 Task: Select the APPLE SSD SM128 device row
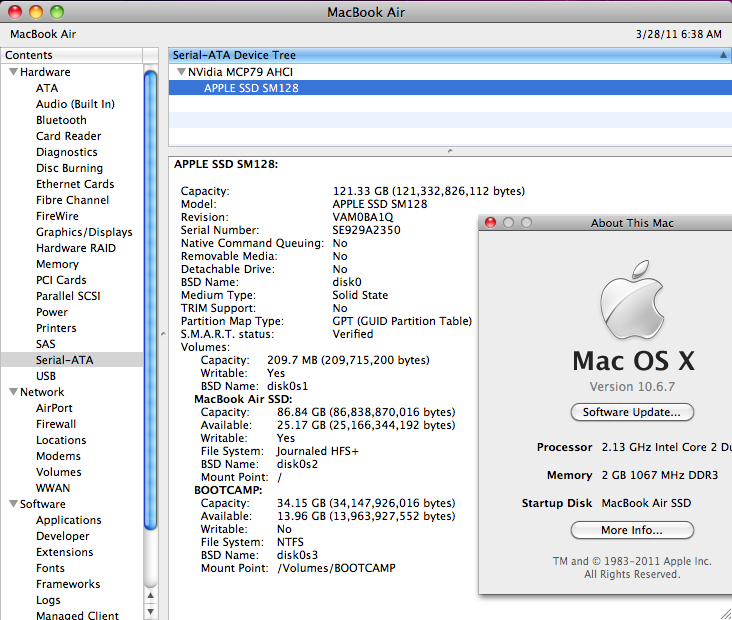pyautogui.click(x=450, y=88)
